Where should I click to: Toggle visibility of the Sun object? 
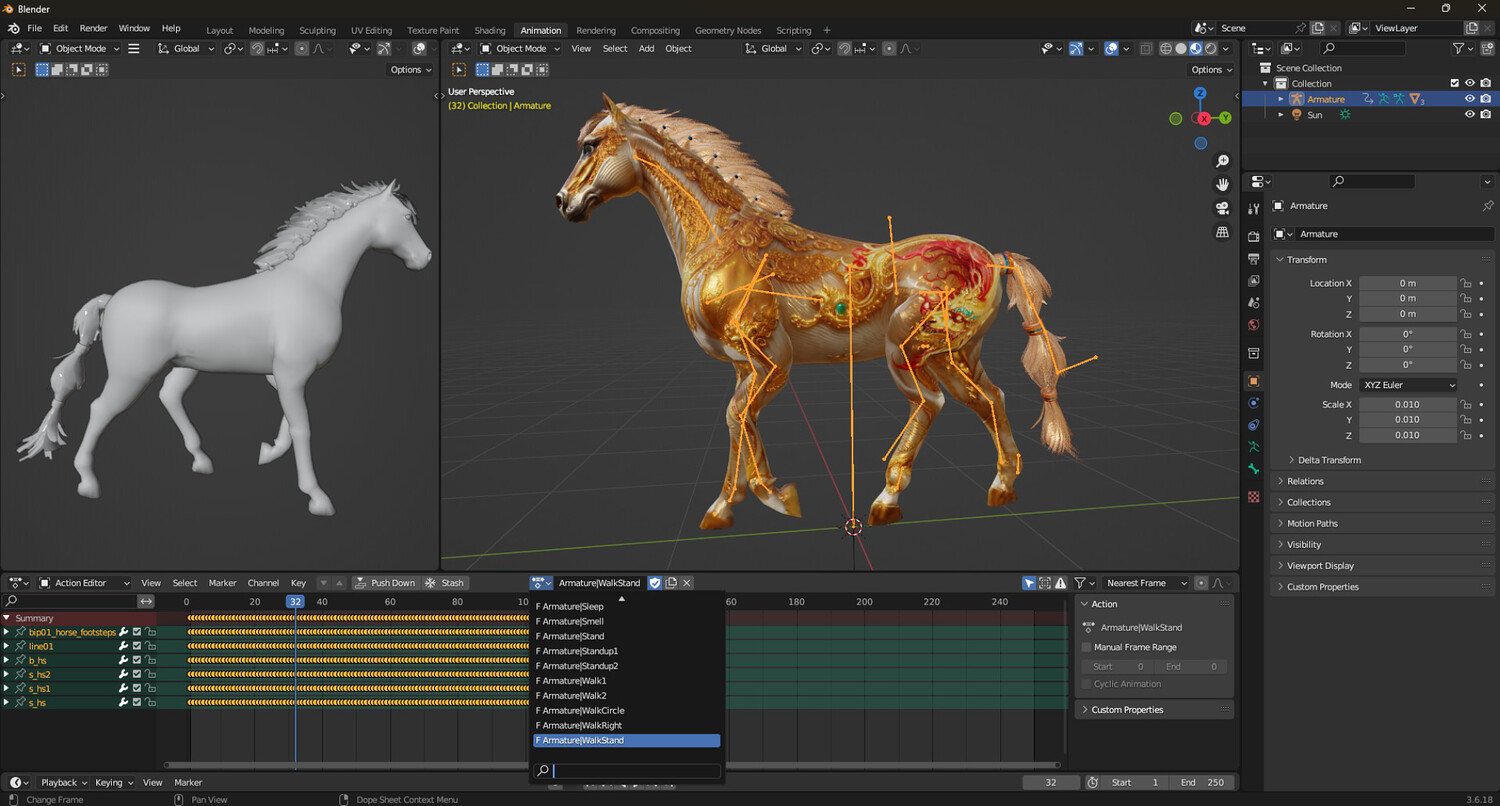tap(1470, 115)
